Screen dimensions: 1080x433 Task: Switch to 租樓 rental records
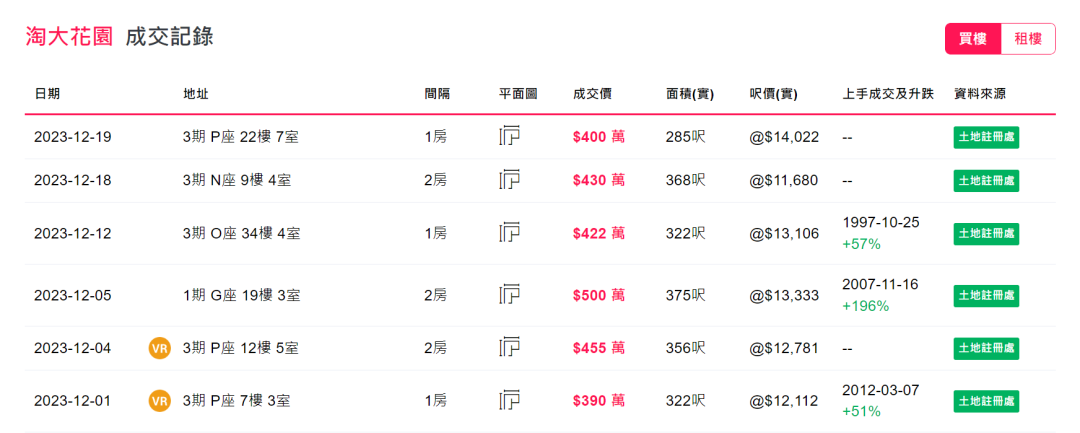pos(1028,39)
